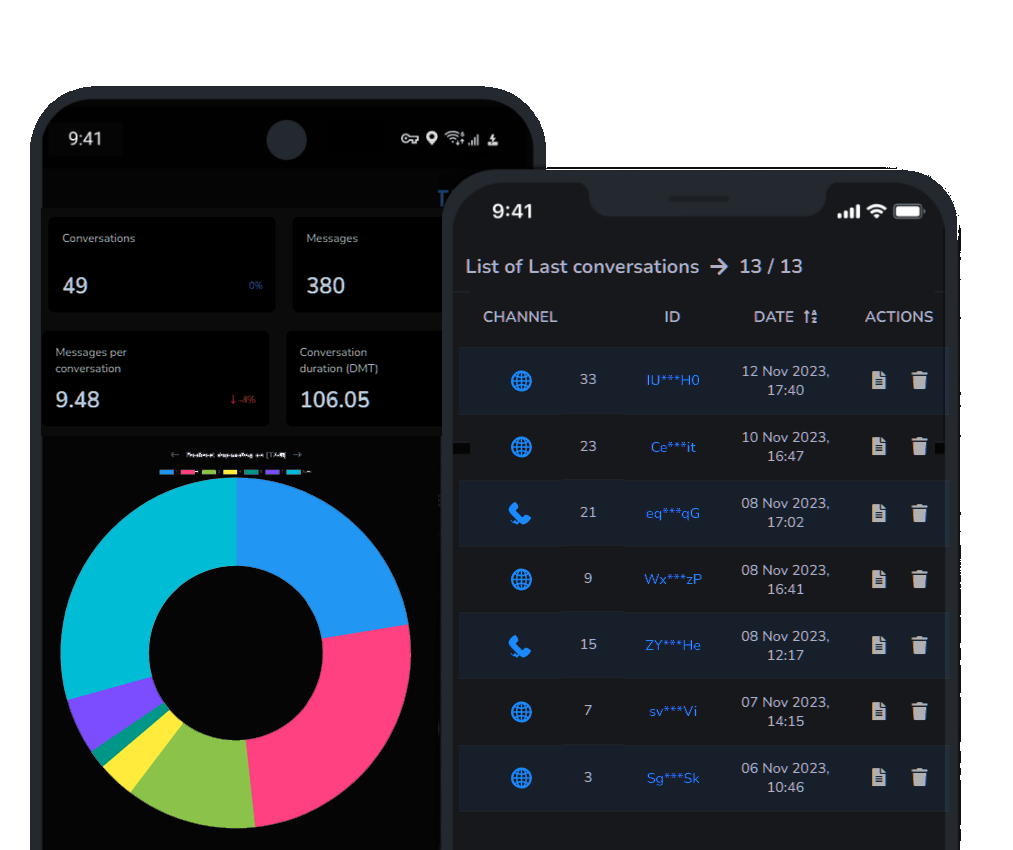Select the phone channel icon for conversation 21
1013x850 pixels.
(520, 513)
